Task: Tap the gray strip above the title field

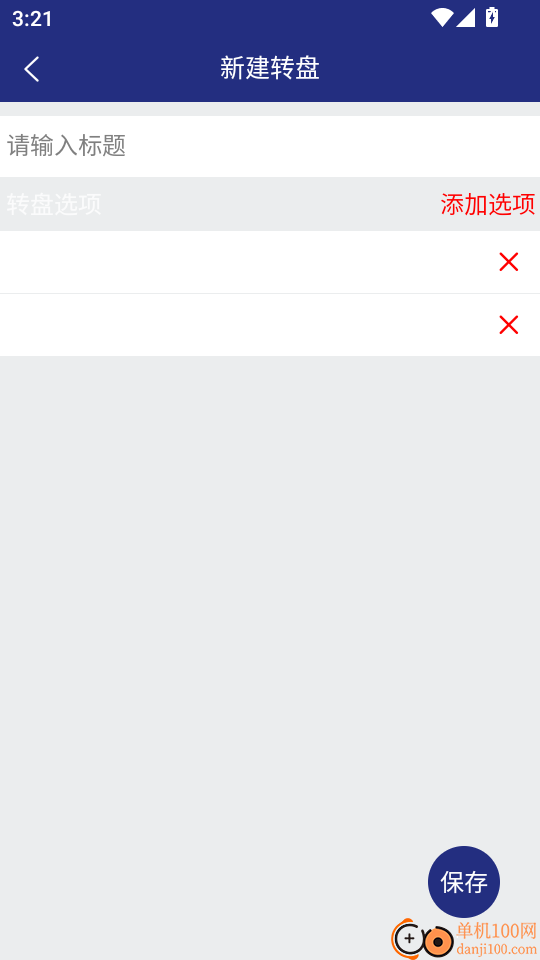Action: point(270,109)
